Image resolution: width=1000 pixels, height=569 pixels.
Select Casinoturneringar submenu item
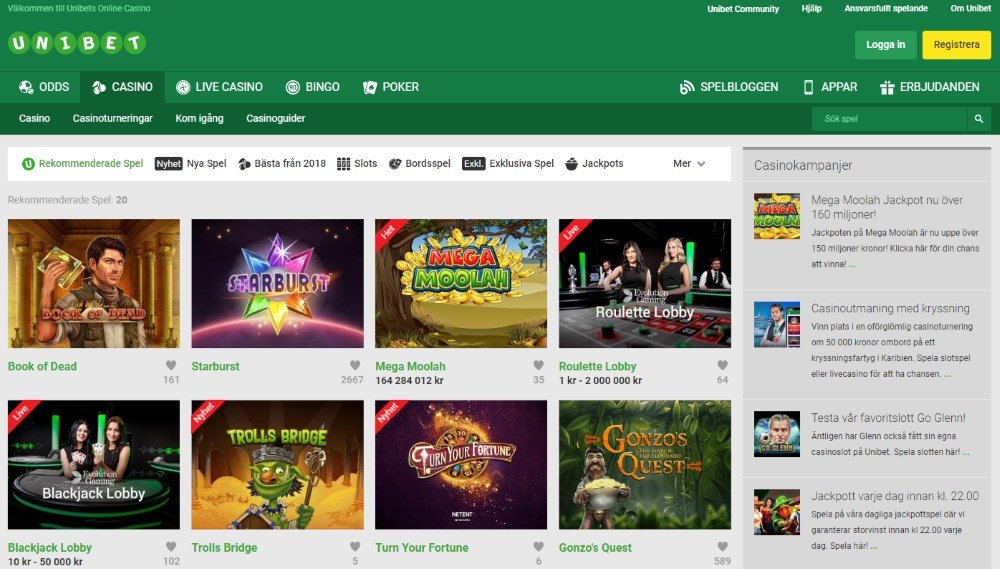click(112, 118)
